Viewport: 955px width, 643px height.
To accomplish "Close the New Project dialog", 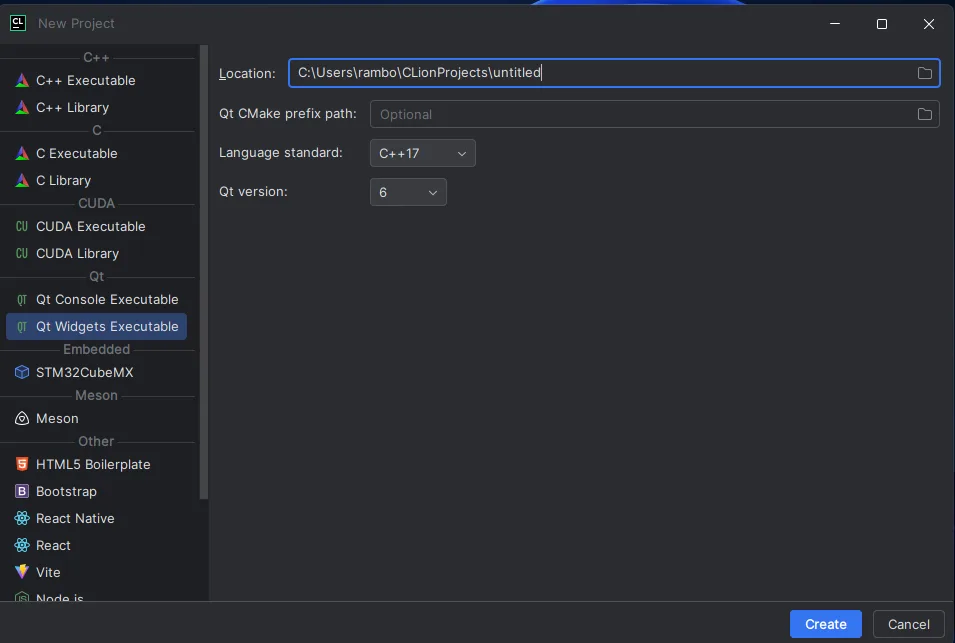I will tap(928, 24).
